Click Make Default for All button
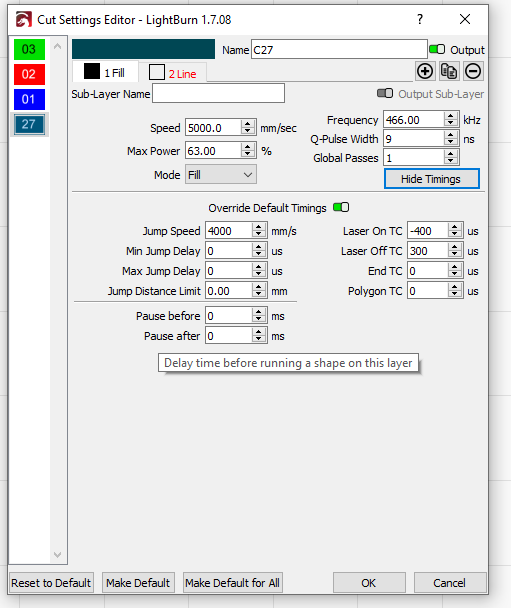This screenshot has height=608, width=511. pyautogui.click(x=233, y=582)
